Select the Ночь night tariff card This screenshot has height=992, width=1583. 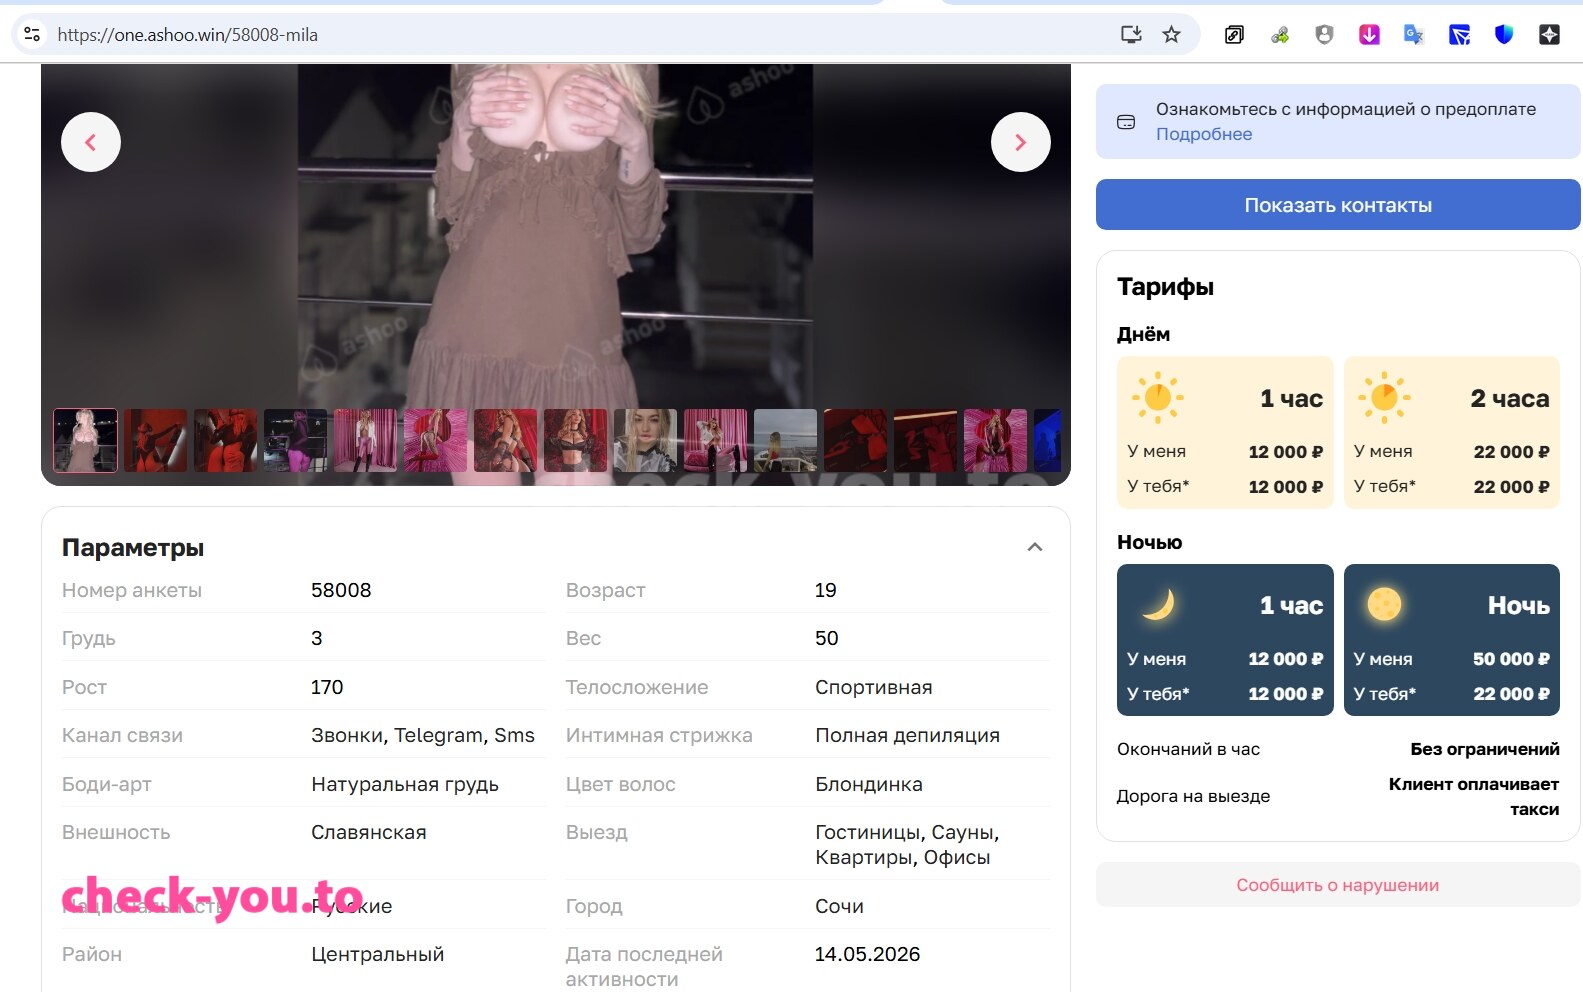(1452, 640)
